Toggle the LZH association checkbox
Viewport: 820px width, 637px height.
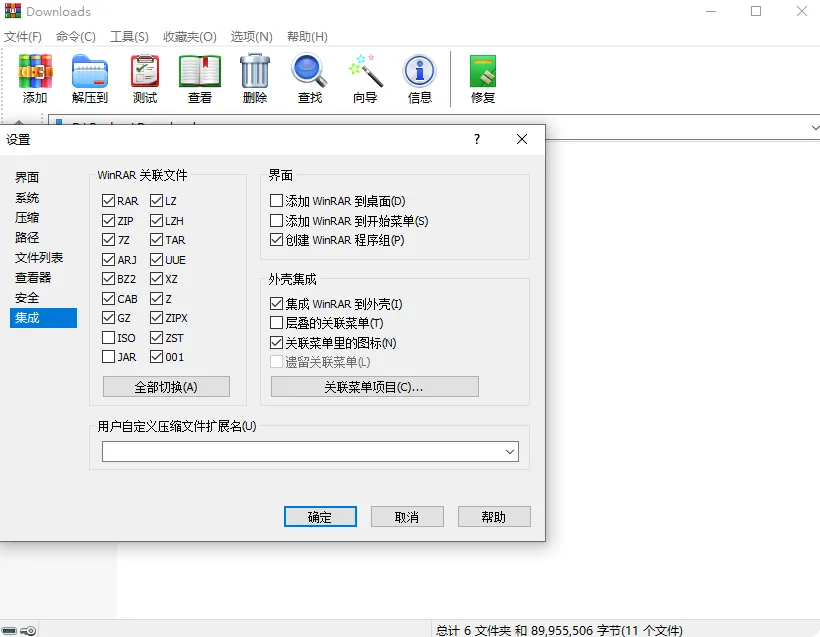tap(156, 221)
